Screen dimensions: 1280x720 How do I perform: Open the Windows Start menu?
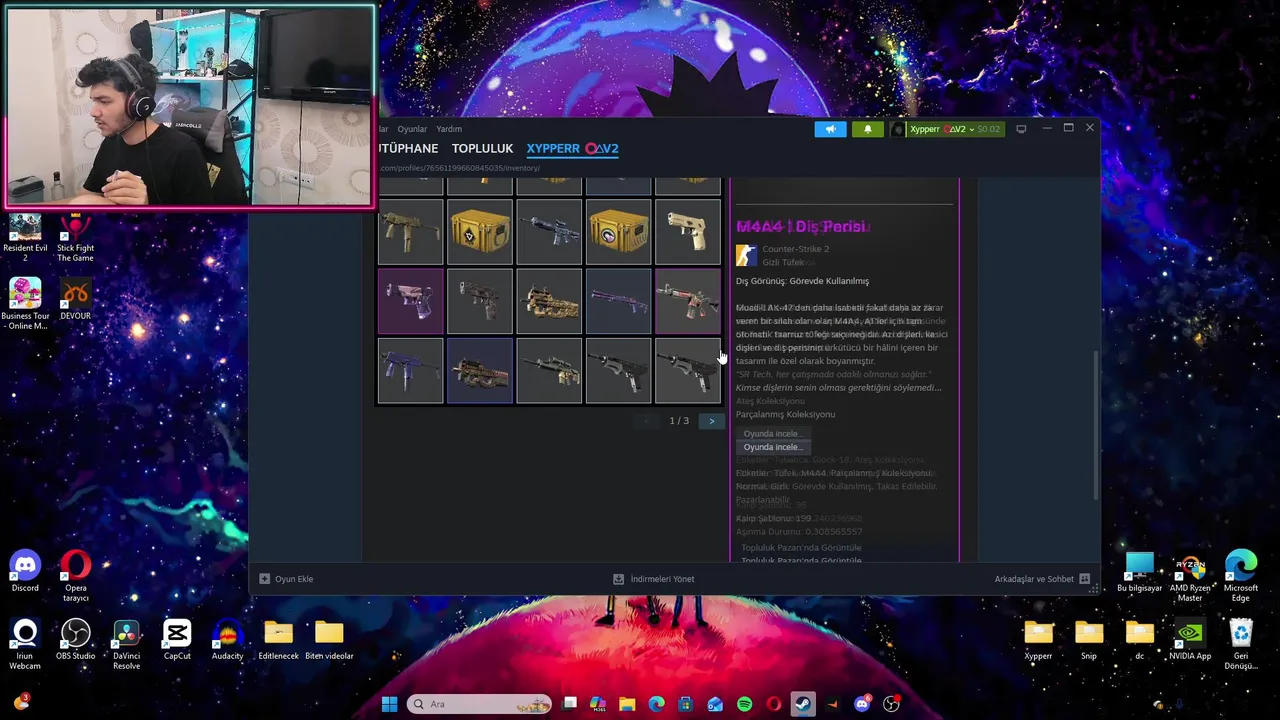pyautogui.click(x=389, y=704)
